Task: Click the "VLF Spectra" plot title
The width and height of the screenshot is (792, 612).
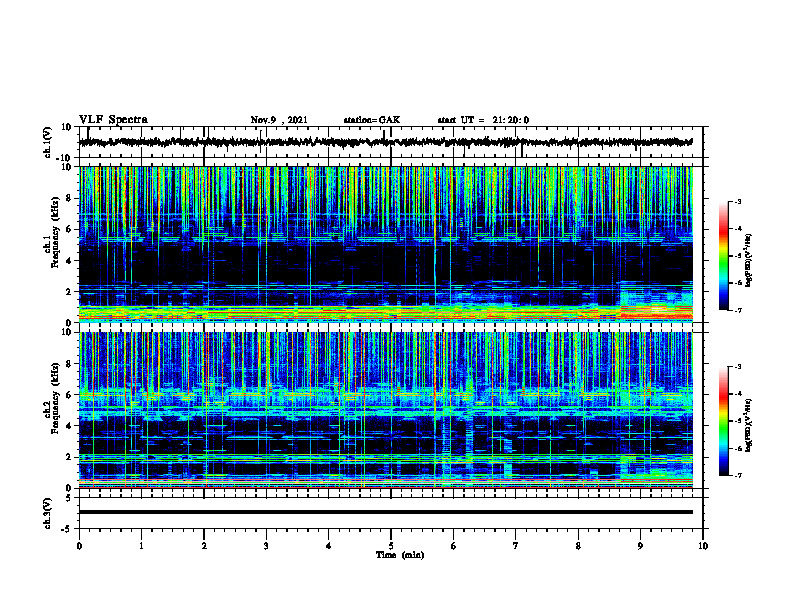Action: coord(113,120)
